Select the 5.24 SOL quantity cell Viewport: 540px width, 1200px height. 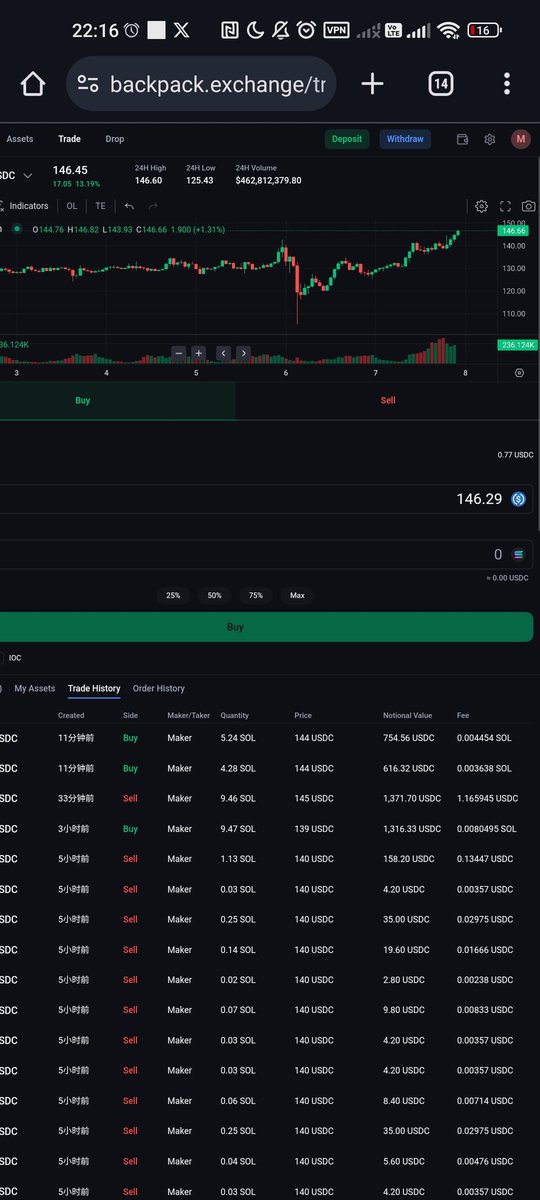point(238,738)
